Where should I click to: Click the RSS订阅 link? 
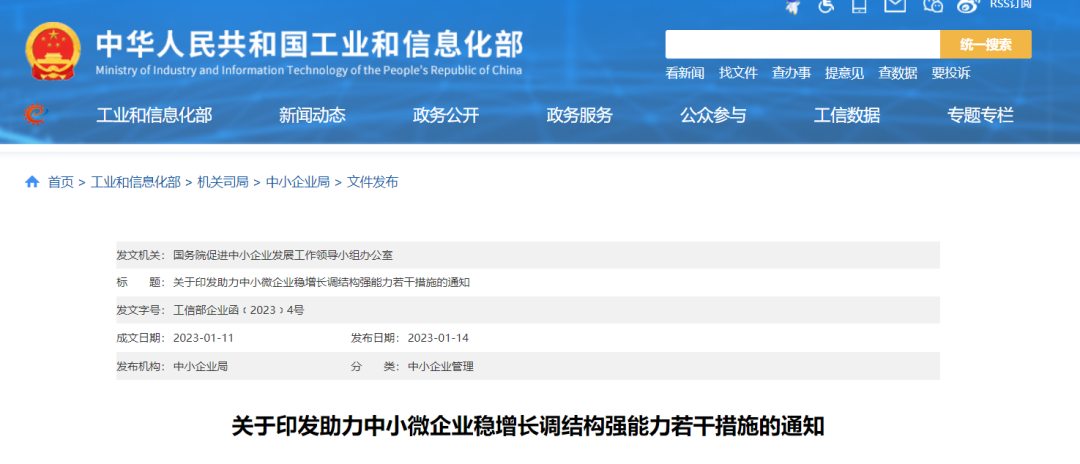[x=1010, y=5]
